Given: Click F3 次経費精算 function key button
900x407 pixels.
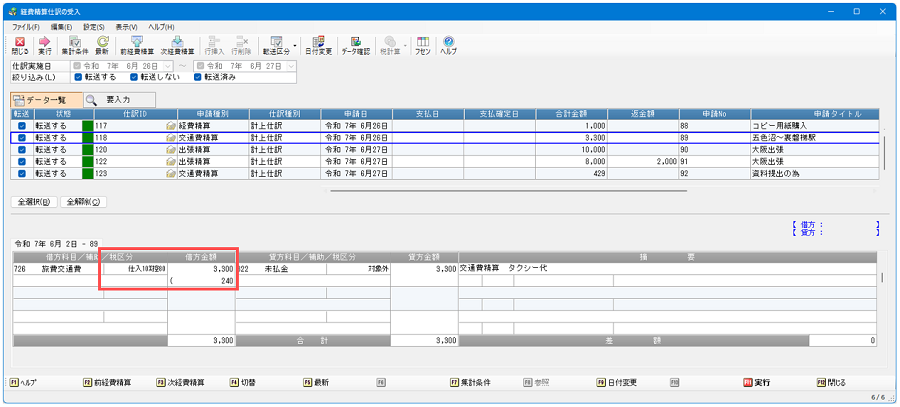Looking at the screenshot, I should [x=180, y=382].
